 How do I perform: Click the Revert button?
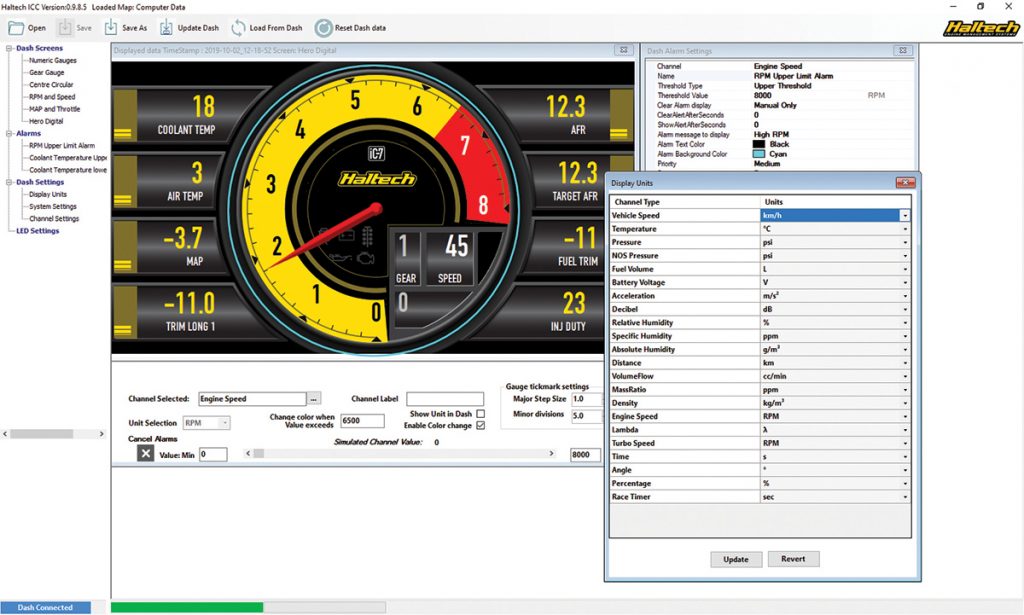point(793,559)
